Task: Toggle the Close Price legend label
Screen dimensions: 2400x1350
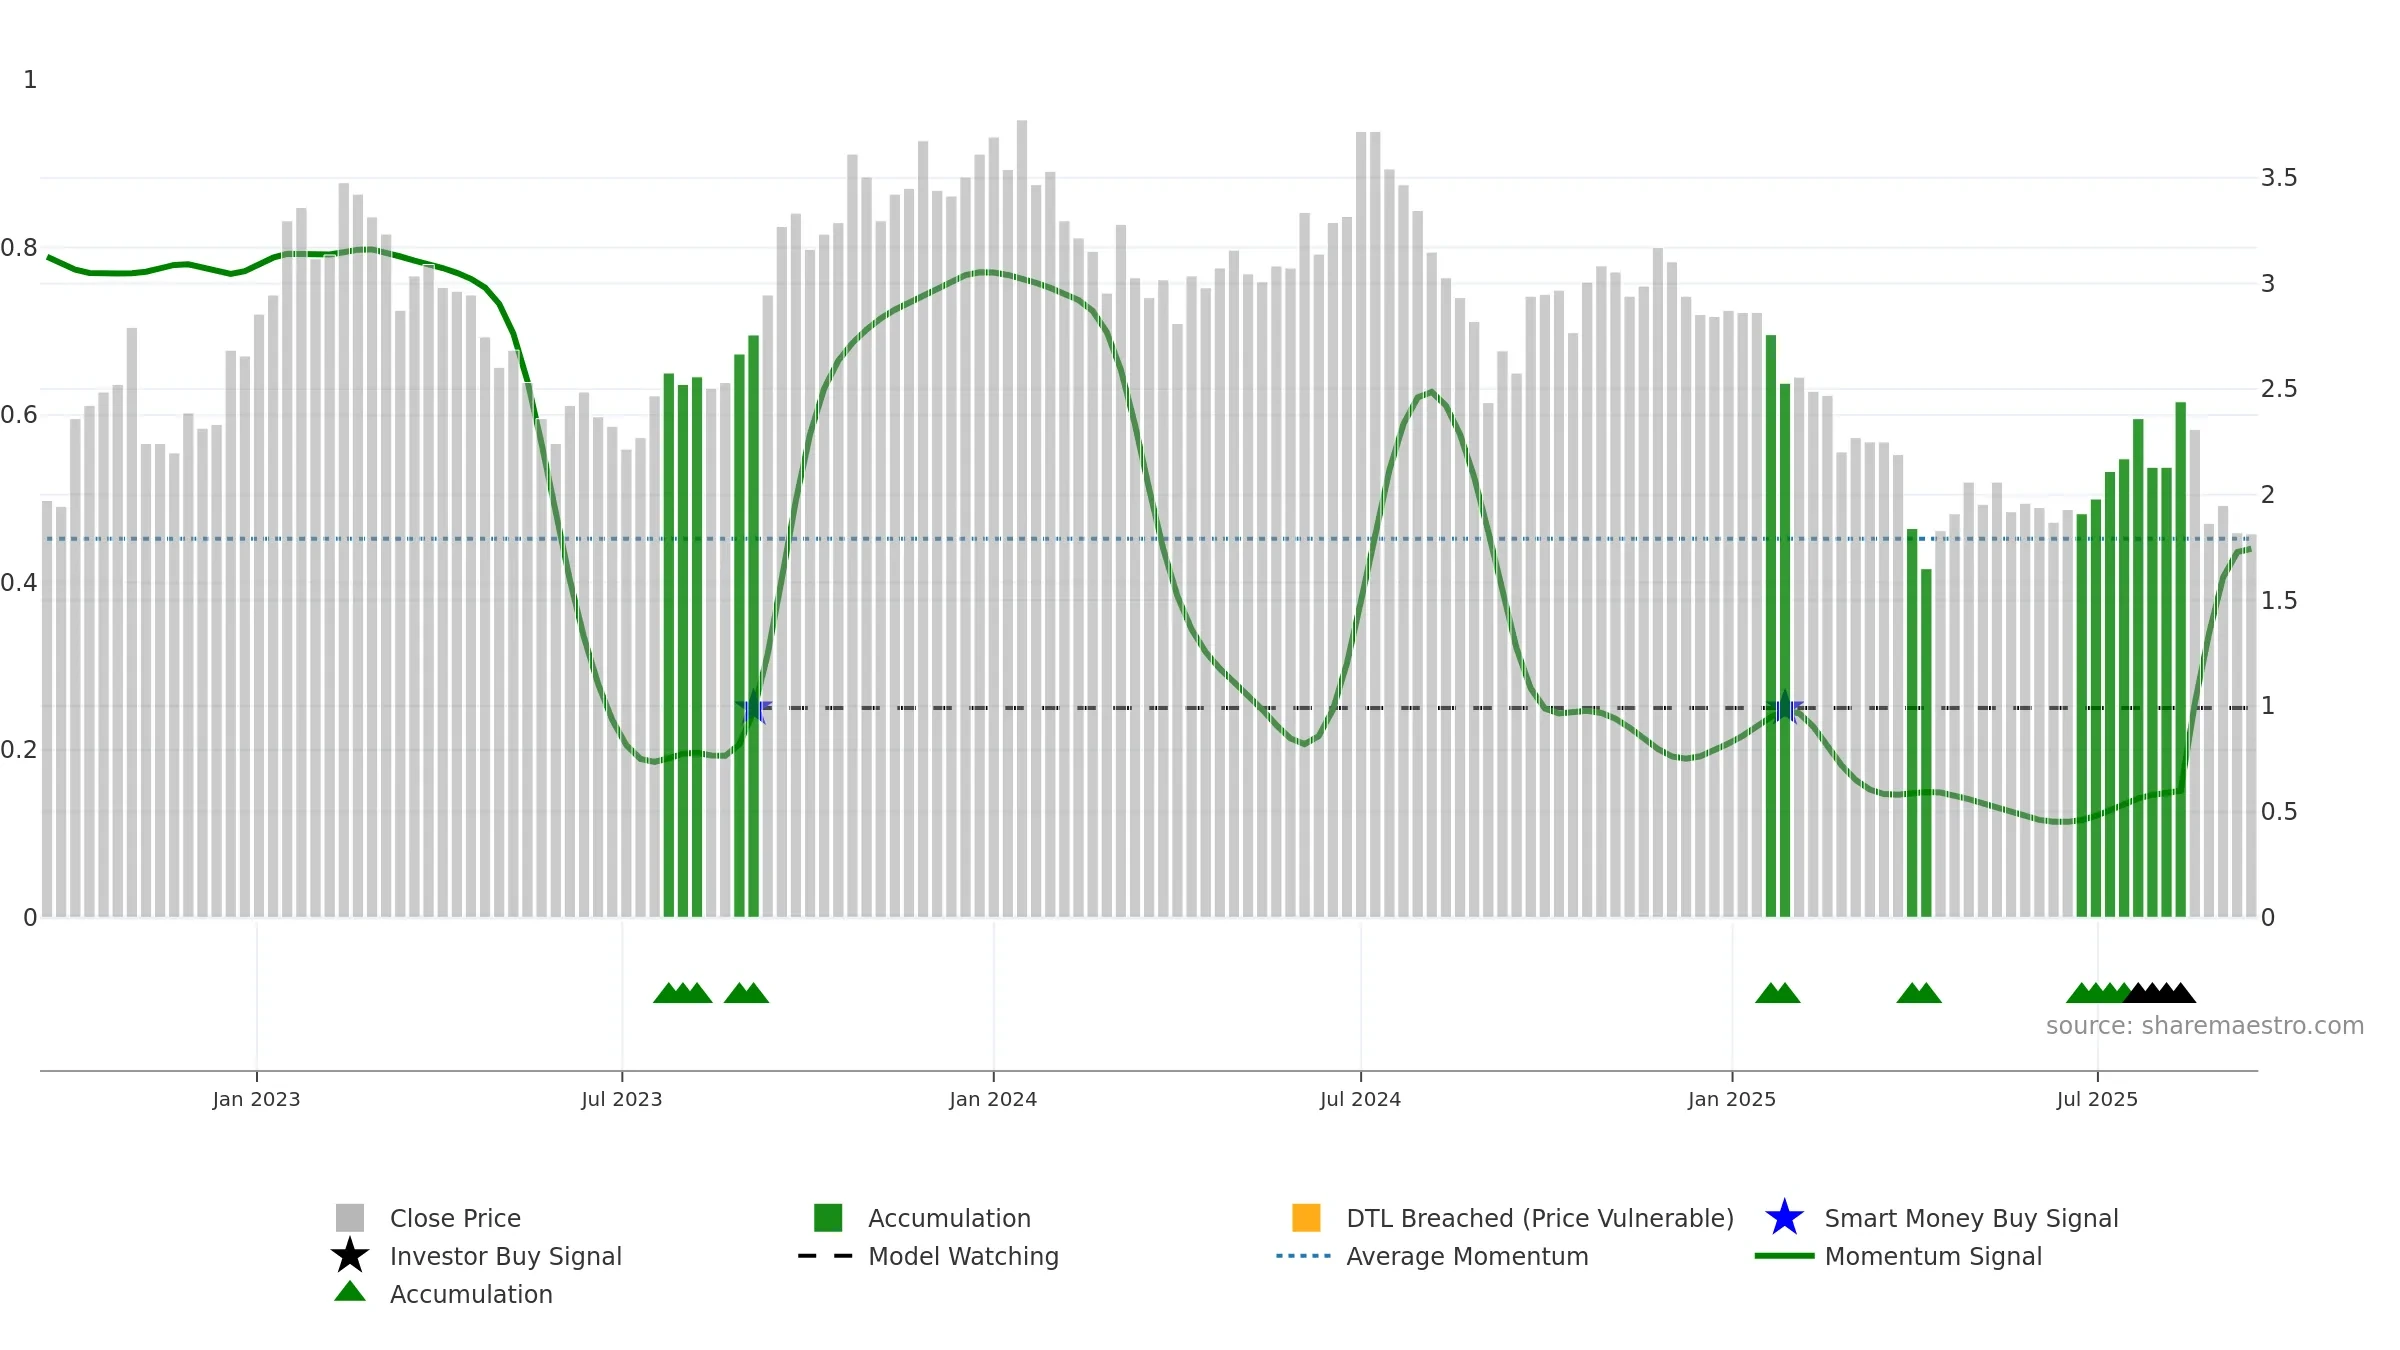Action: coord(455,1218)
